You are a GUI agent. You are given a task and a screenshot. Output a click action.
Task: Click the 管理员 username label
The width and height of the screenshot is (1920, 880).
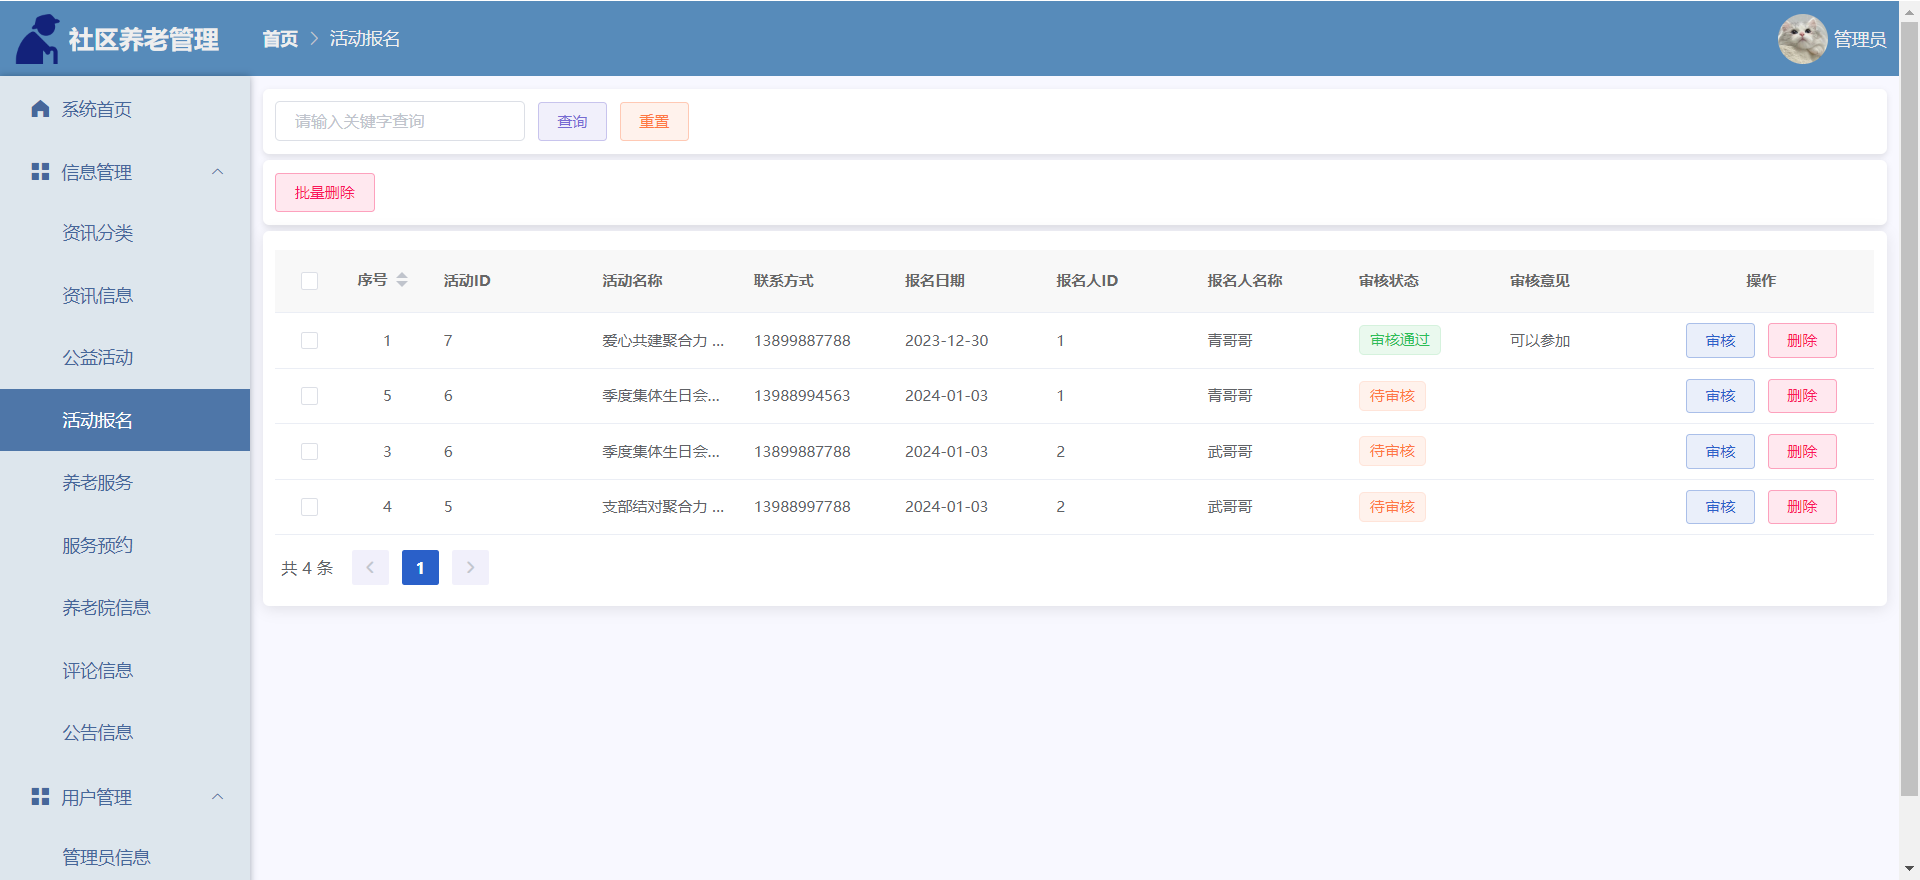[x=1860, y=39]
